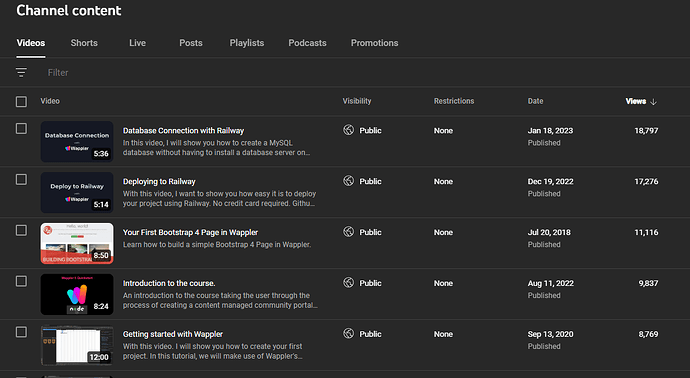Screen dimensions: 690x378
Task: Click the globe icon for Getting started with Wappler
Action: click(349, 334)
